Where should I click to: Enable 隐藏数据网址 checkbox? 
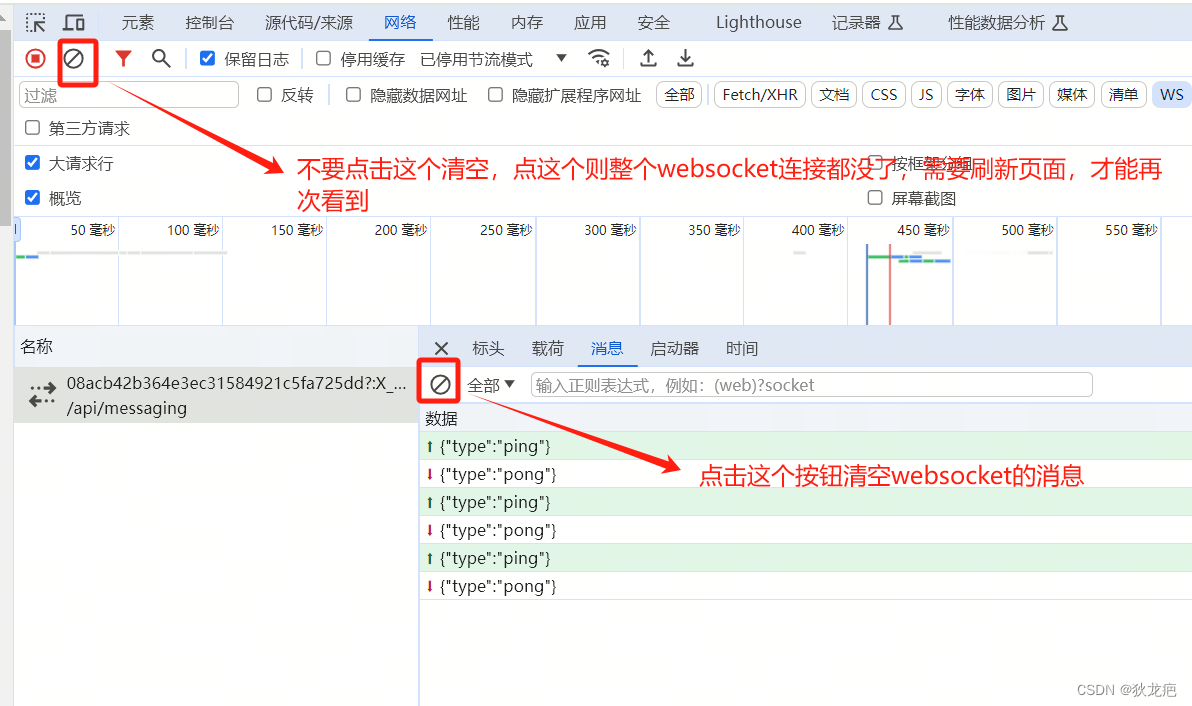click(353, 95)
